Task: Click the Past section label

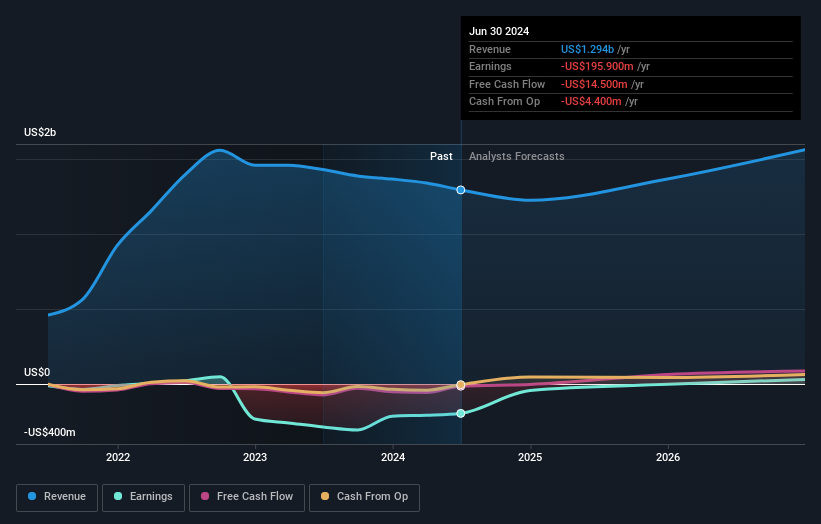Action: tap(441, 156)
